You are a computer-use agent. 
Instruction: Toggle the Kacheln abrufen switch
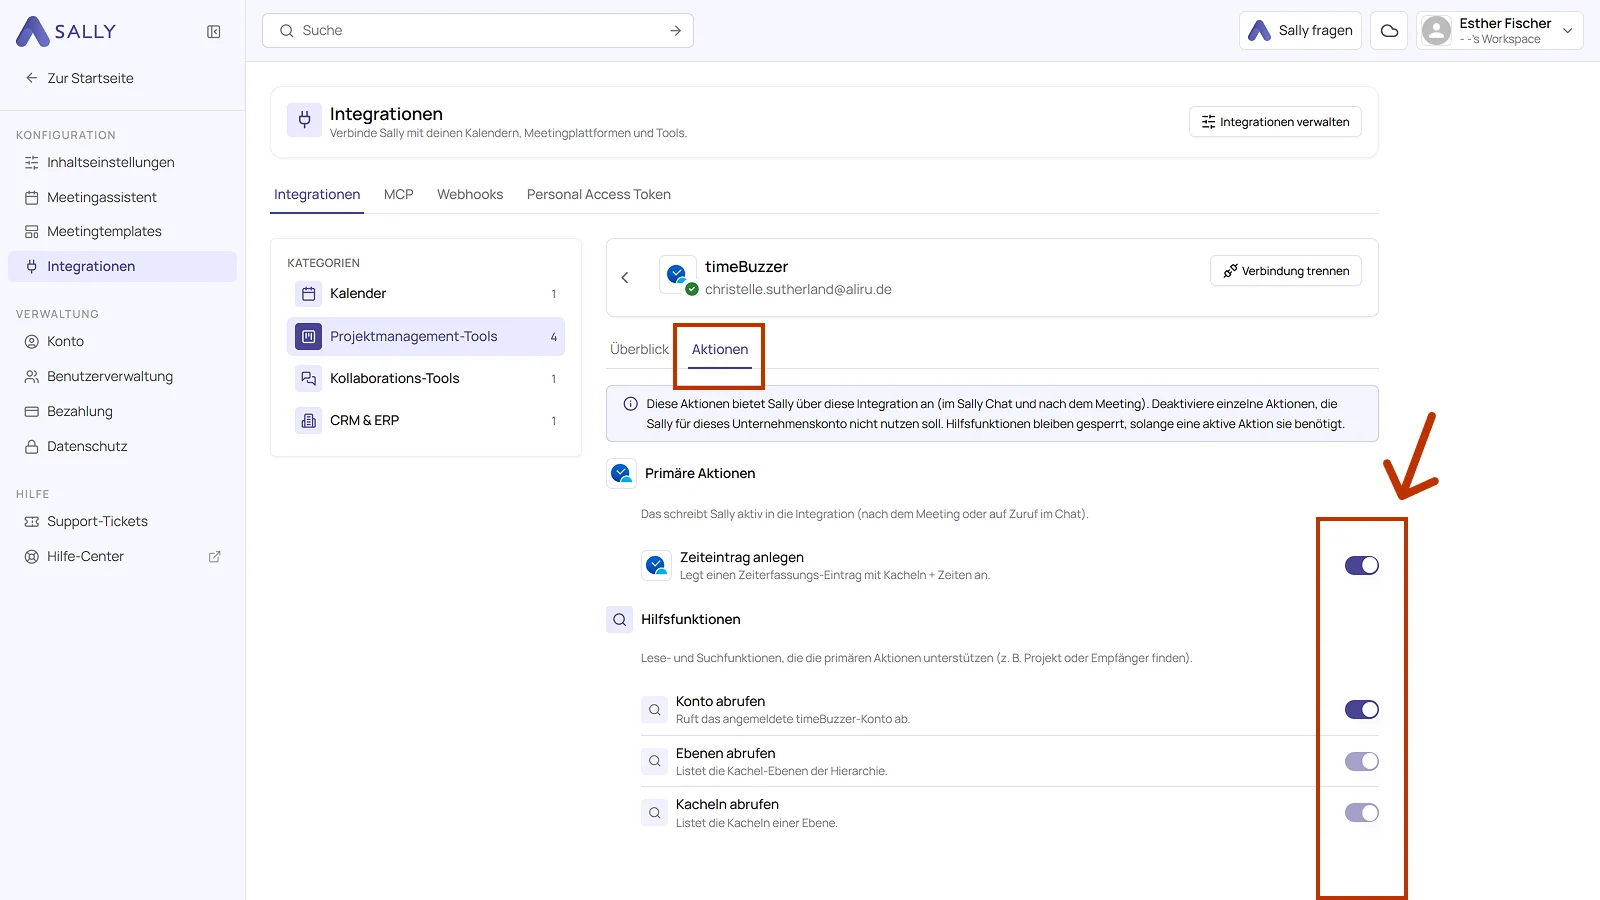tap(1362, 813)
